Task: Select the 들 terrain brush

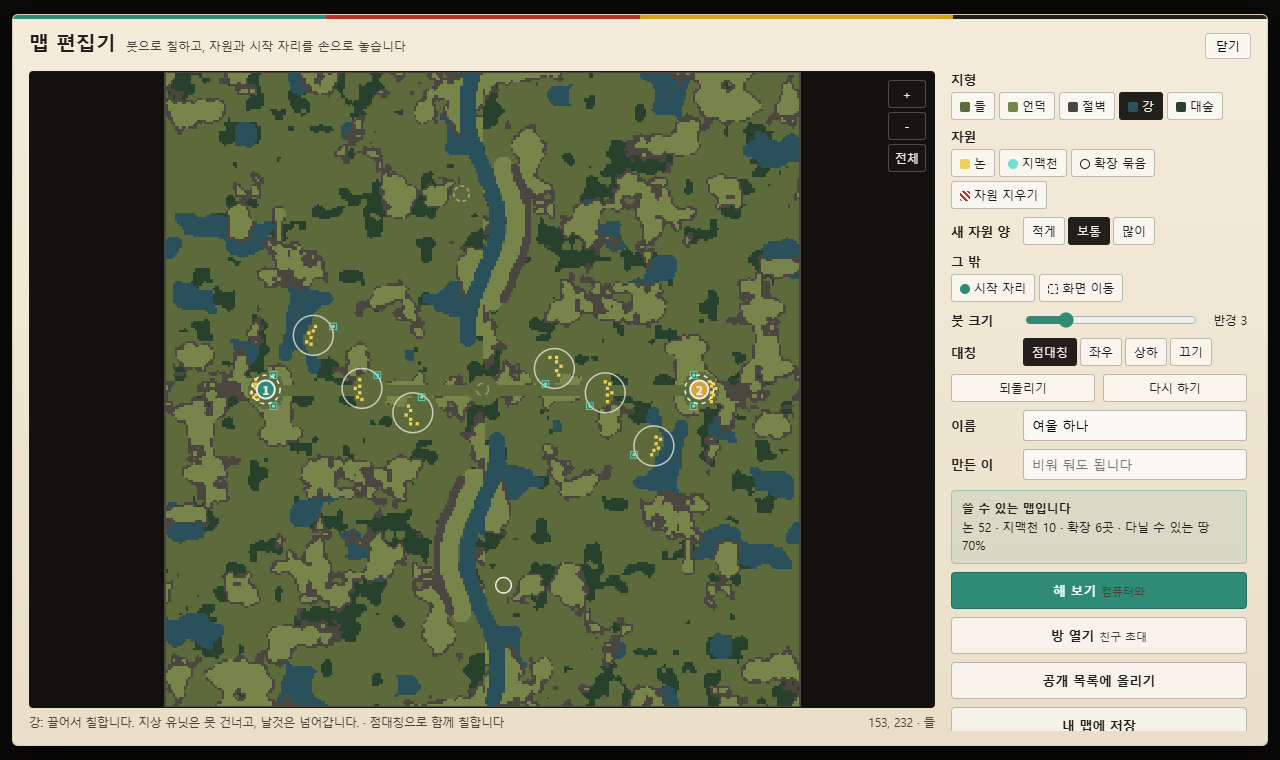Action: pos(972,106)
